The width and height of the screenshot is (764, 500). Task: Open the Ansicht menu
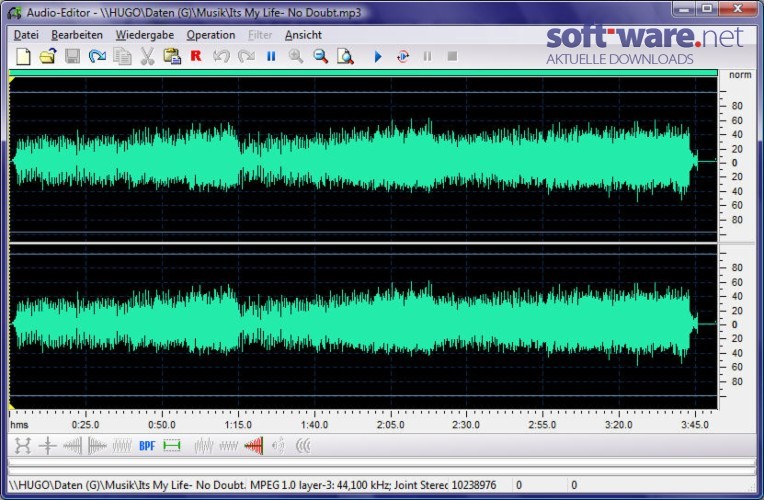pyautogui.click(x=304, y=35)
